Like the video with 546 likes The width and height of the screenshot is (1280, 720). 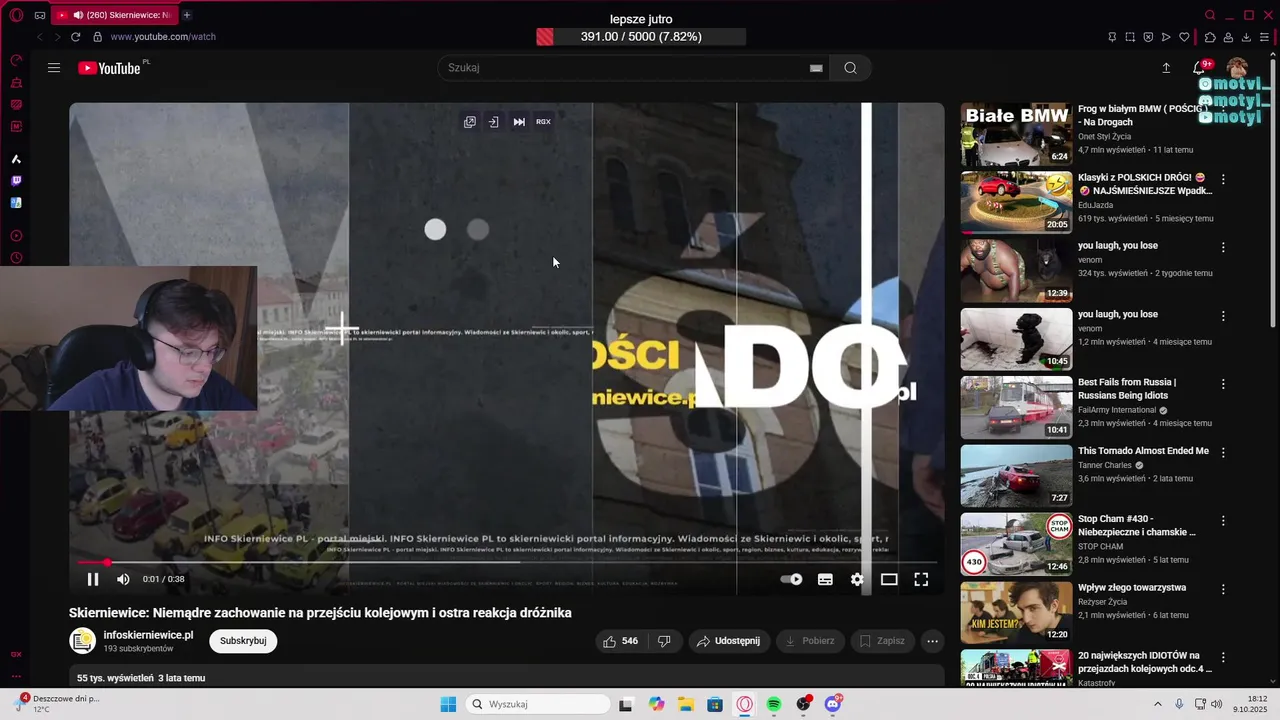(x=621, y=641)
